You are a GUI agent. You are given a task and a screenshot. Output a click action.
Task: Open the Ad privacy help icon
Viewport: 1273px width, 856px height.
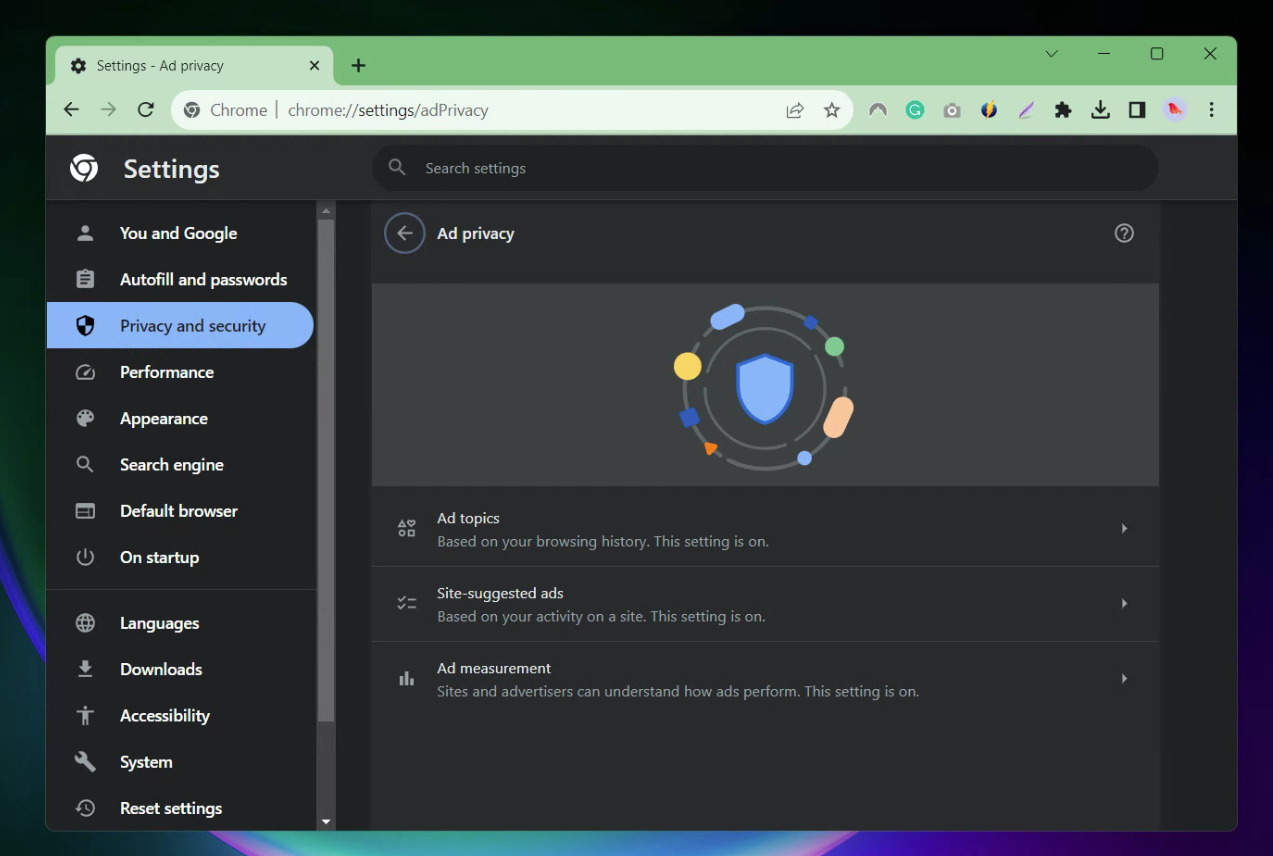point(1124,233)
